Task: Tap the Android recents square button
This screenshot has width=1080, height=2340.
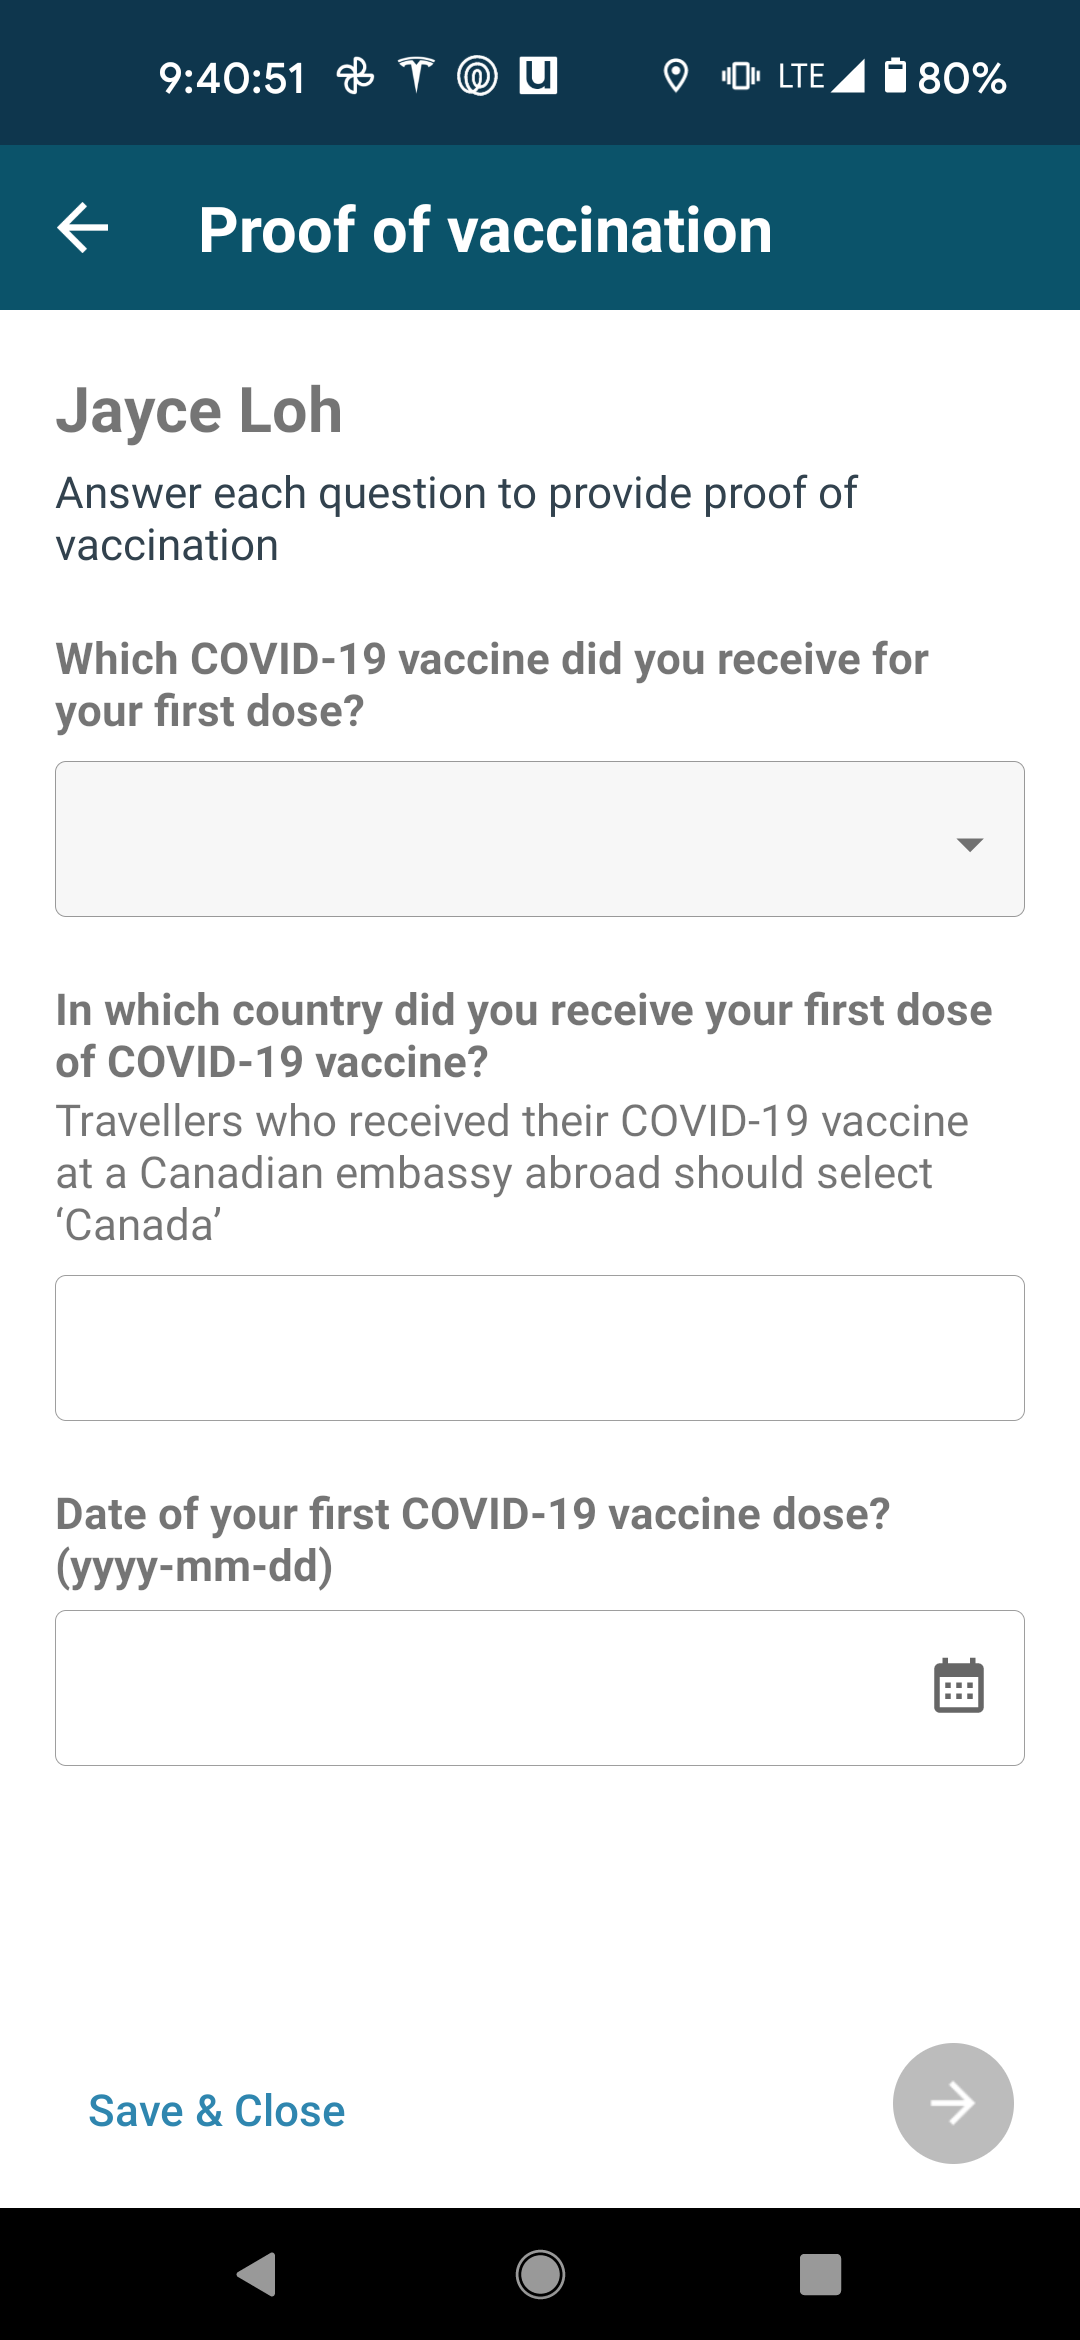Action: click(x=820, y=2274)
